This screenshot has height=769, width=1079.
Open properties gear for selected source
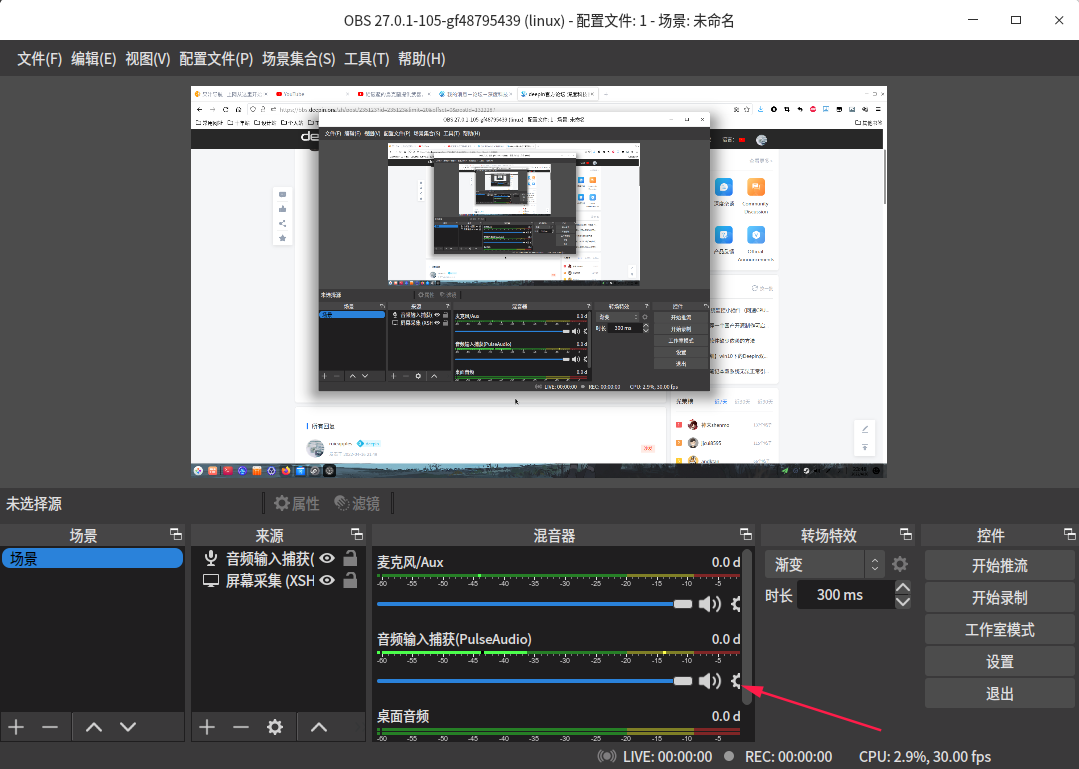click(x=274, y=727)
